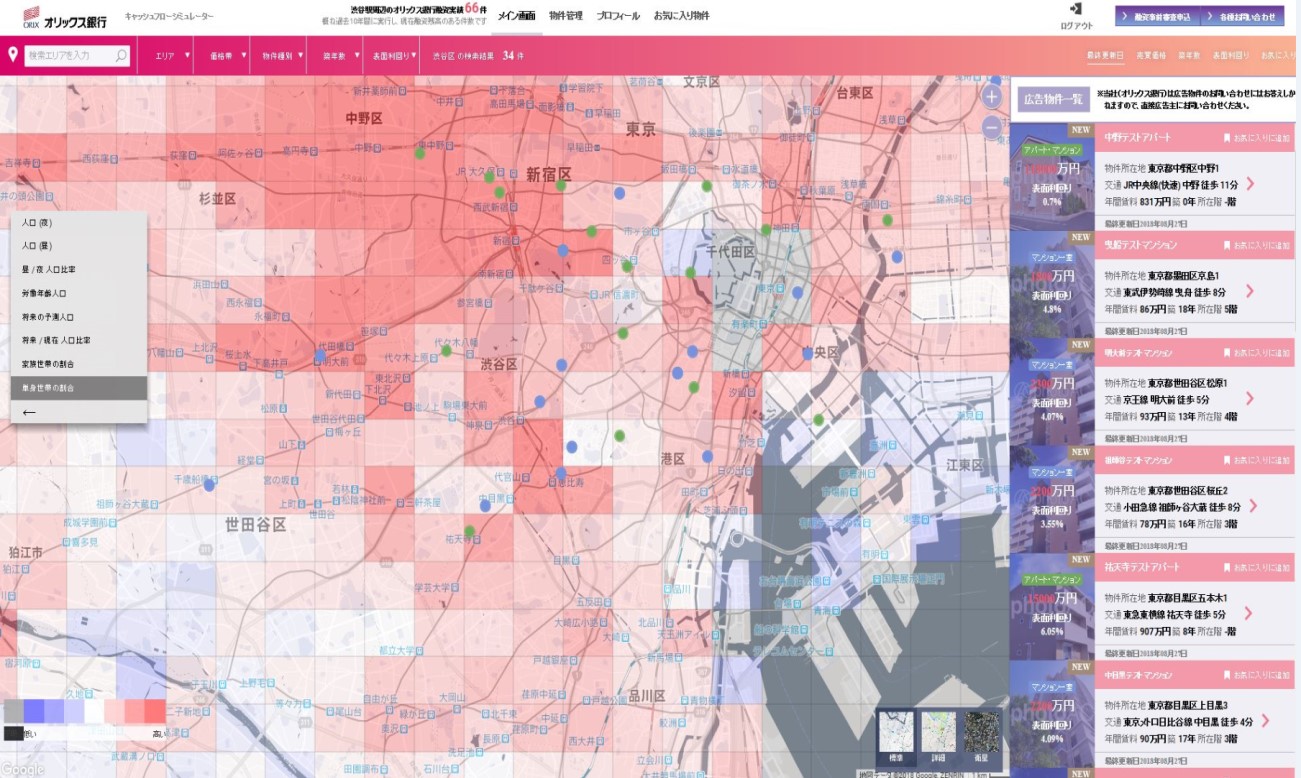Viewport: 1301px width, 778px height.
Task: Click the blue marker near 恵比寿
Action: pos(560,473)
